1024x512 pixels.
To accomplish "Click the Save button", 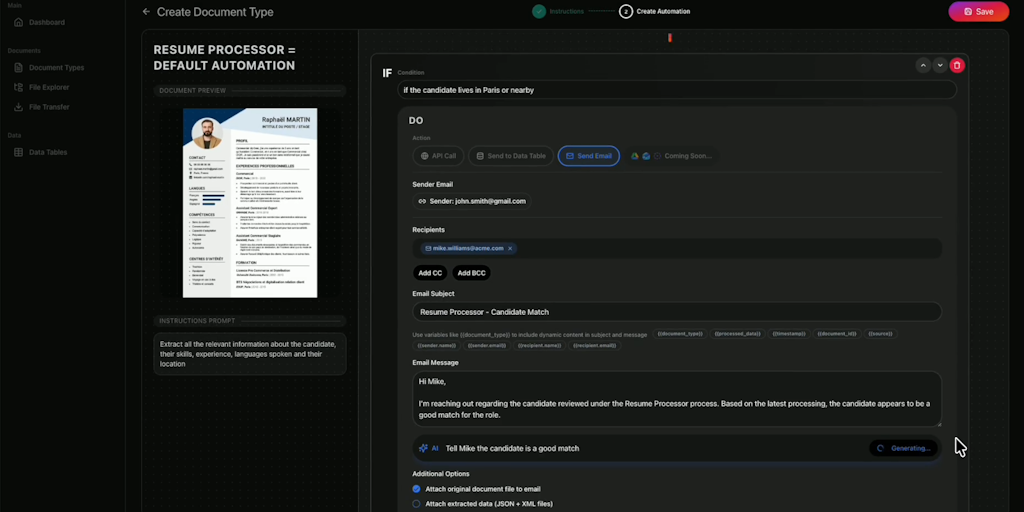I will coord(978,12).
